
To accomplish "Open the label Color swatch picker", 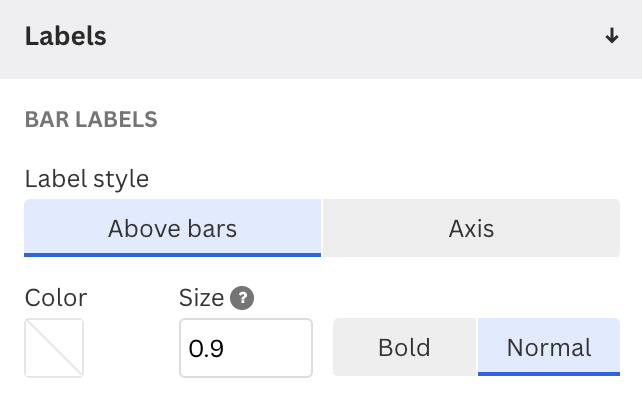I will (x=54, y=348).
